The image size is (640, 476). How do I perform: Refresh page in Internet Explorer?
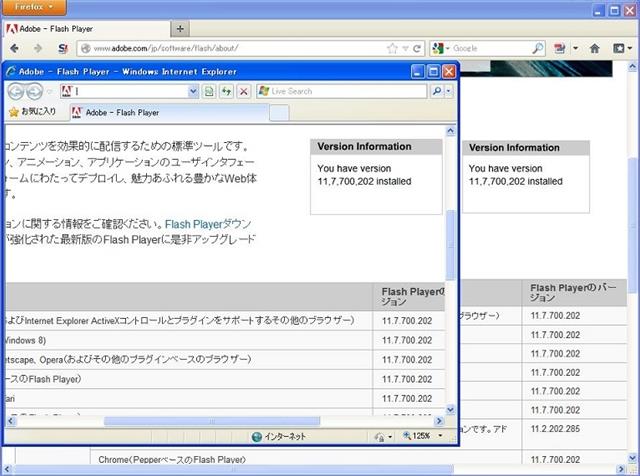[x=226, y=91]
